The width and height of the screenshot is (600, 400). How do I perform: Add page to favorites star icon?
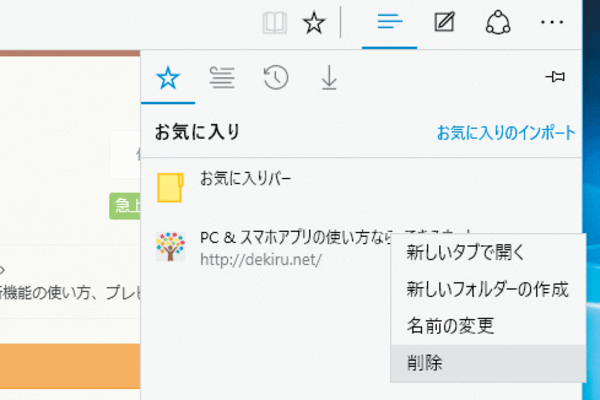click(x=314, y=23)
